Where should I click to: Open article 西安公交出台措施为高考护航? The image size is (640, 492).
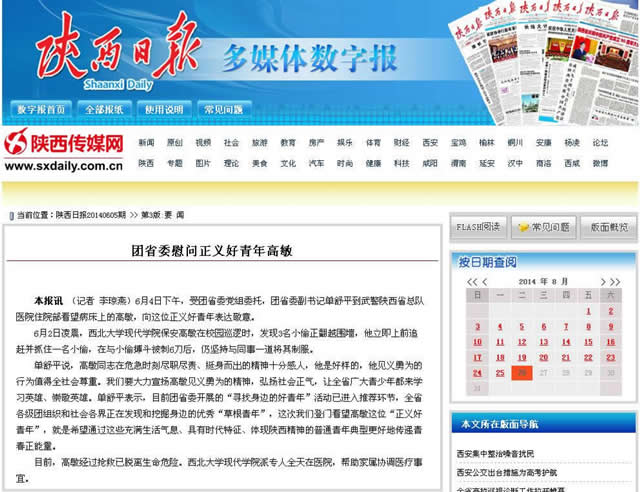point(507,472)
